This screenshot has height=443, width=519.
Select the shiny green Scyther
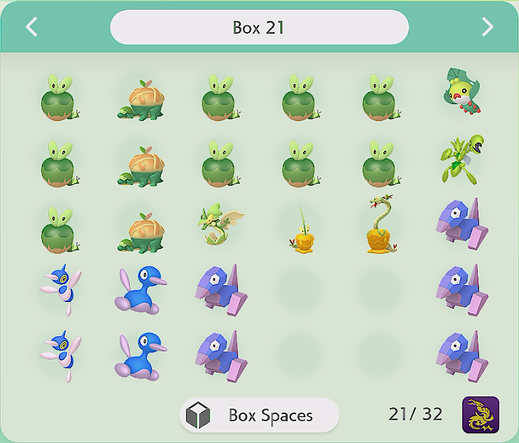[x=462, y=159]
